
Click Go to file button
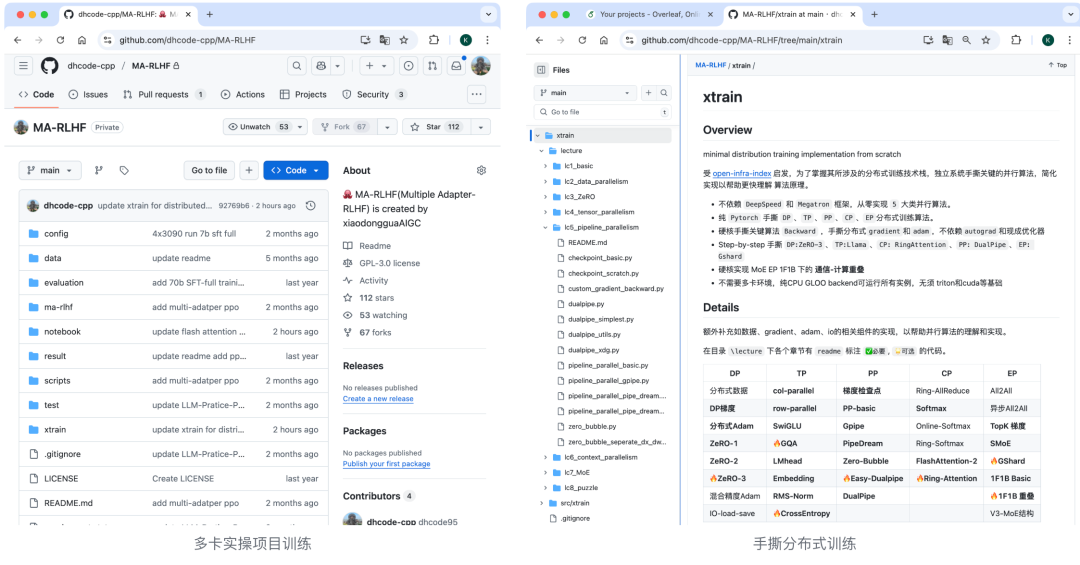(209, 170)
